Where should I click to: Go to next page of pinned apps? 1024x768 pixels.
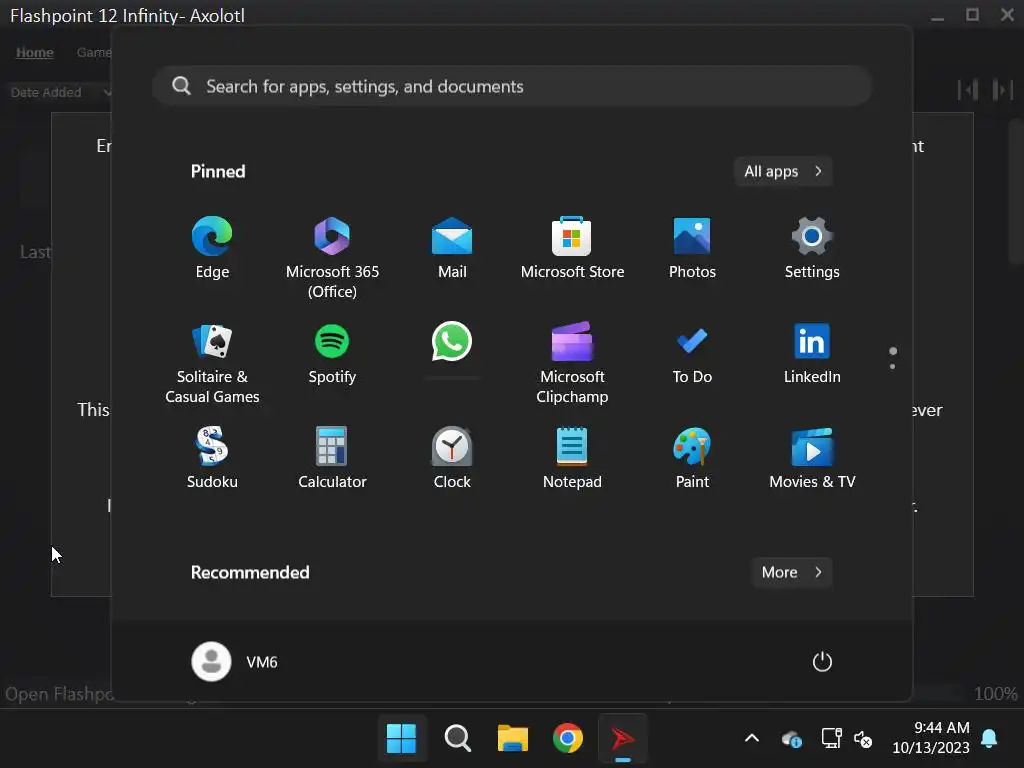(892, 366)
